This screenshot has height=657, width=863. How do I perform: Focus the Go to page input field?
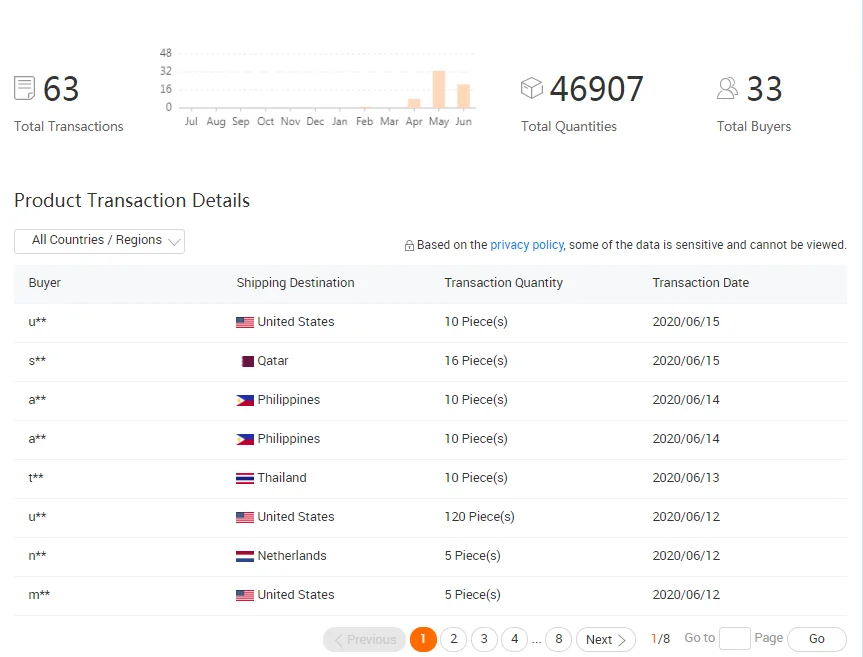click(x=735, y=639)
